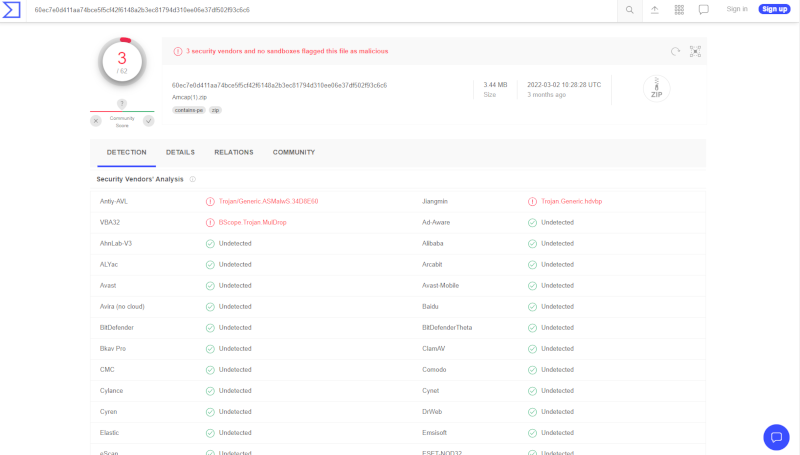Click the info icon beside Security Vendors' Analysis
800x455 pixels.
click(193, 179)
